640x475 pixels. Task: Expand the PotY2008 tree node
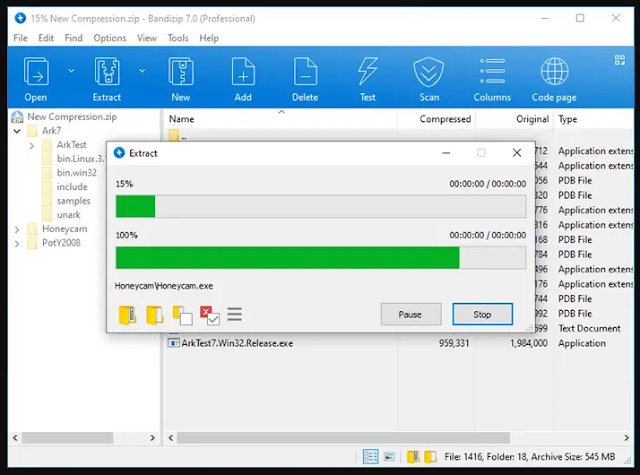point(17,244)
